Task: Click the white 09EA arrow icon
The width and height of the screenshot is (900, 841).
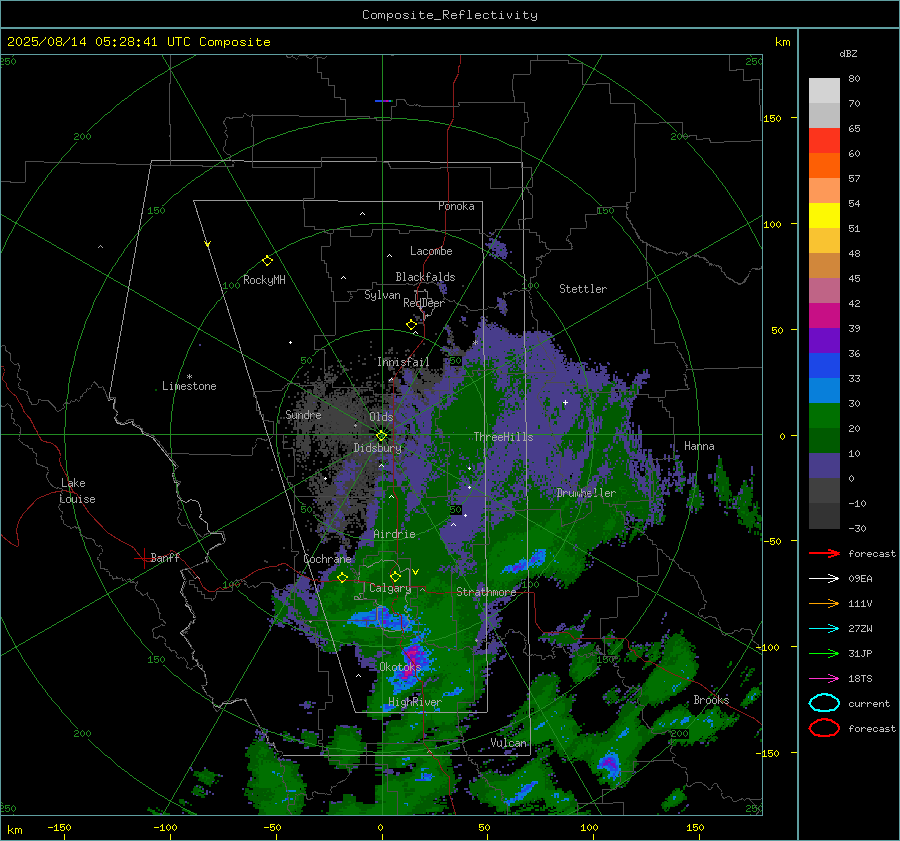Action: point(824,579)
